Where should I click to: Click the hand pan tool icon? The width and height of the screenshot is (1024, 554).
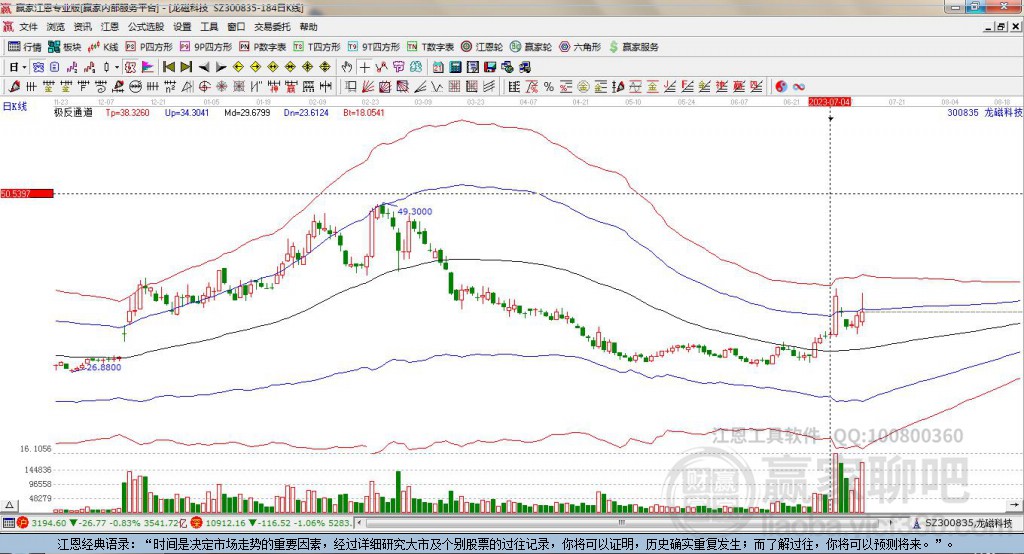click(347, 67)
